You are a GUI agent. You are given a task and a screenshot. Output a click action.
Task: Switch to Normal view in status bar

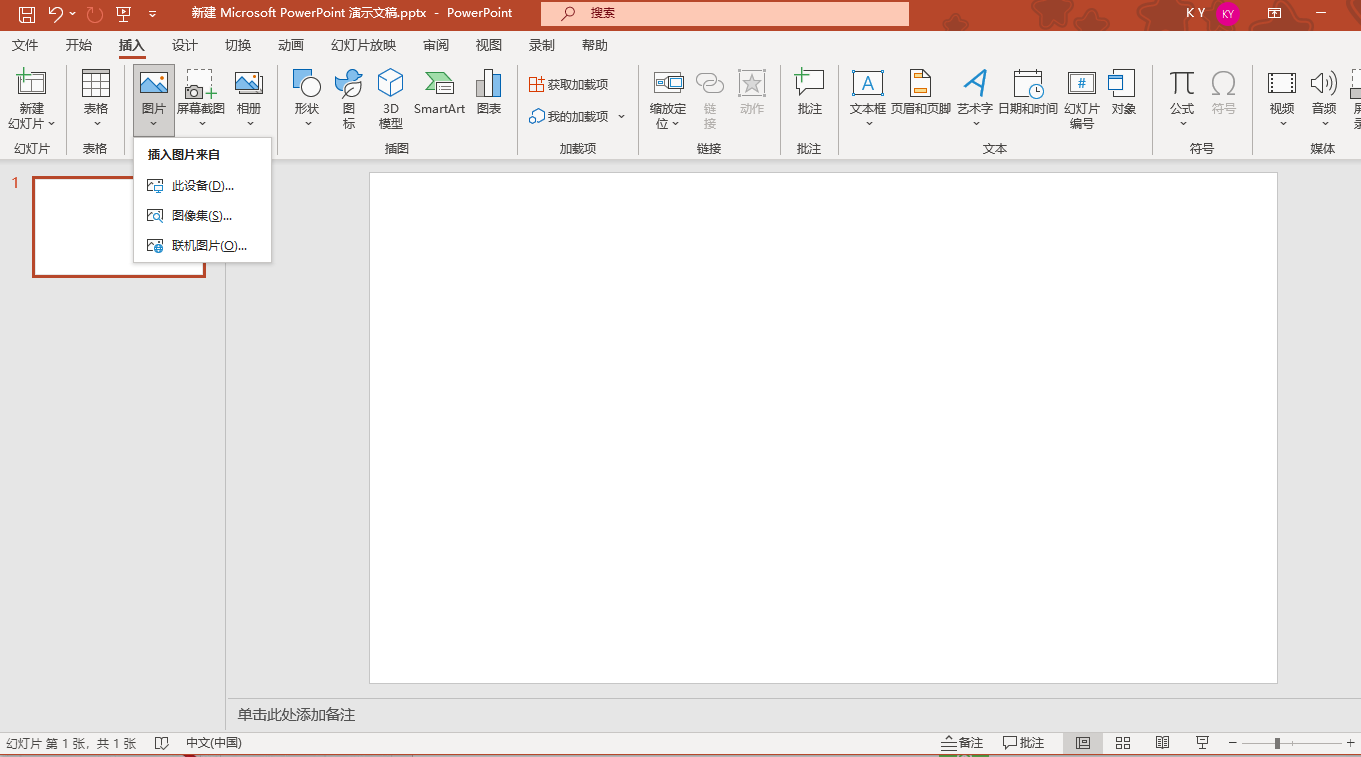pyautogui.click(x=1083, y=743)
